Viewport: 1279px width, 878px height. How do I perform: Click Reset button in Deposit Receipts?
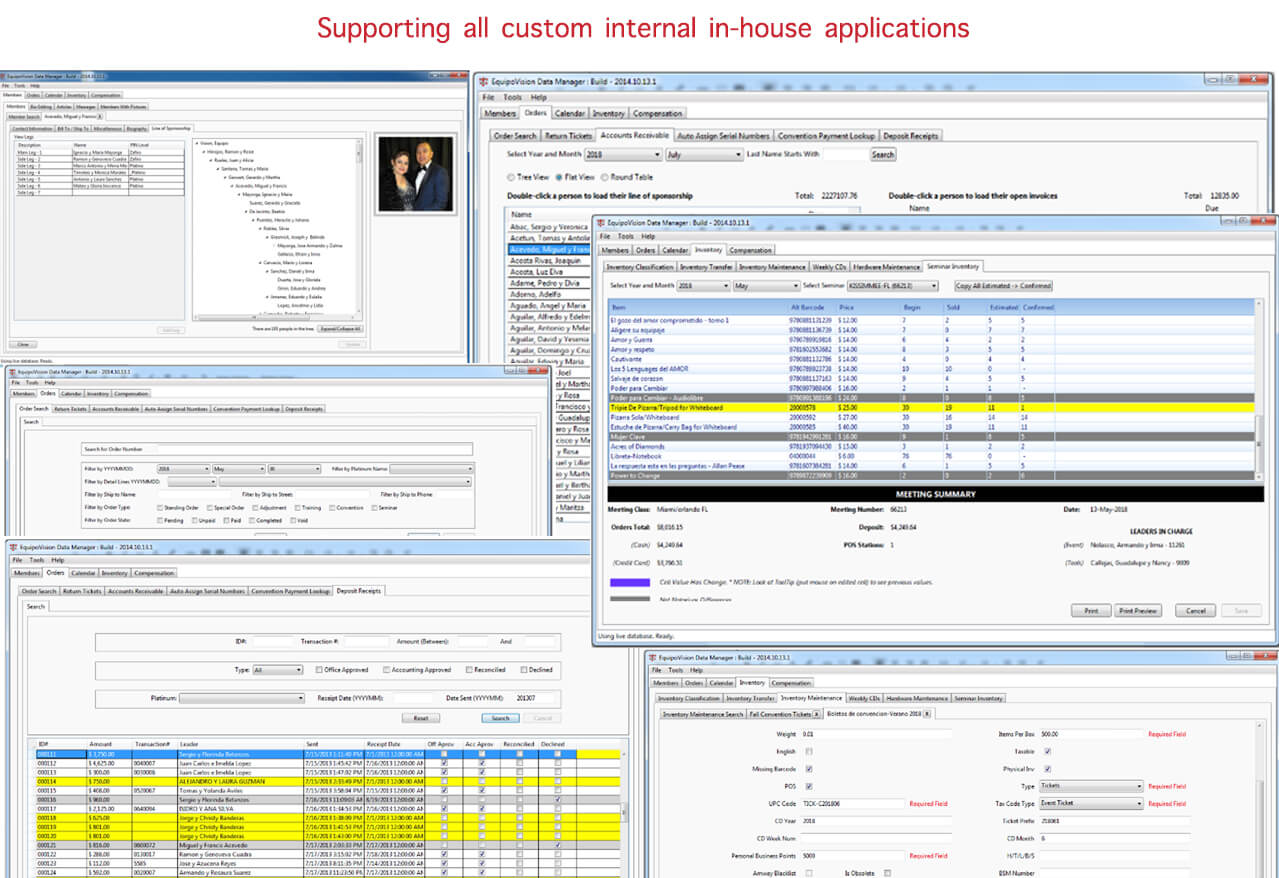point(421,718)
